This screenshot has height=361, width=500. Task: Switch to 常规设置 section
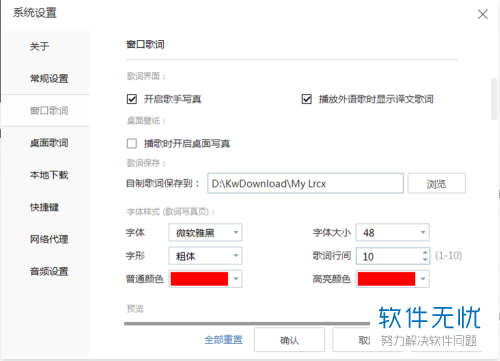coord(49,79)
